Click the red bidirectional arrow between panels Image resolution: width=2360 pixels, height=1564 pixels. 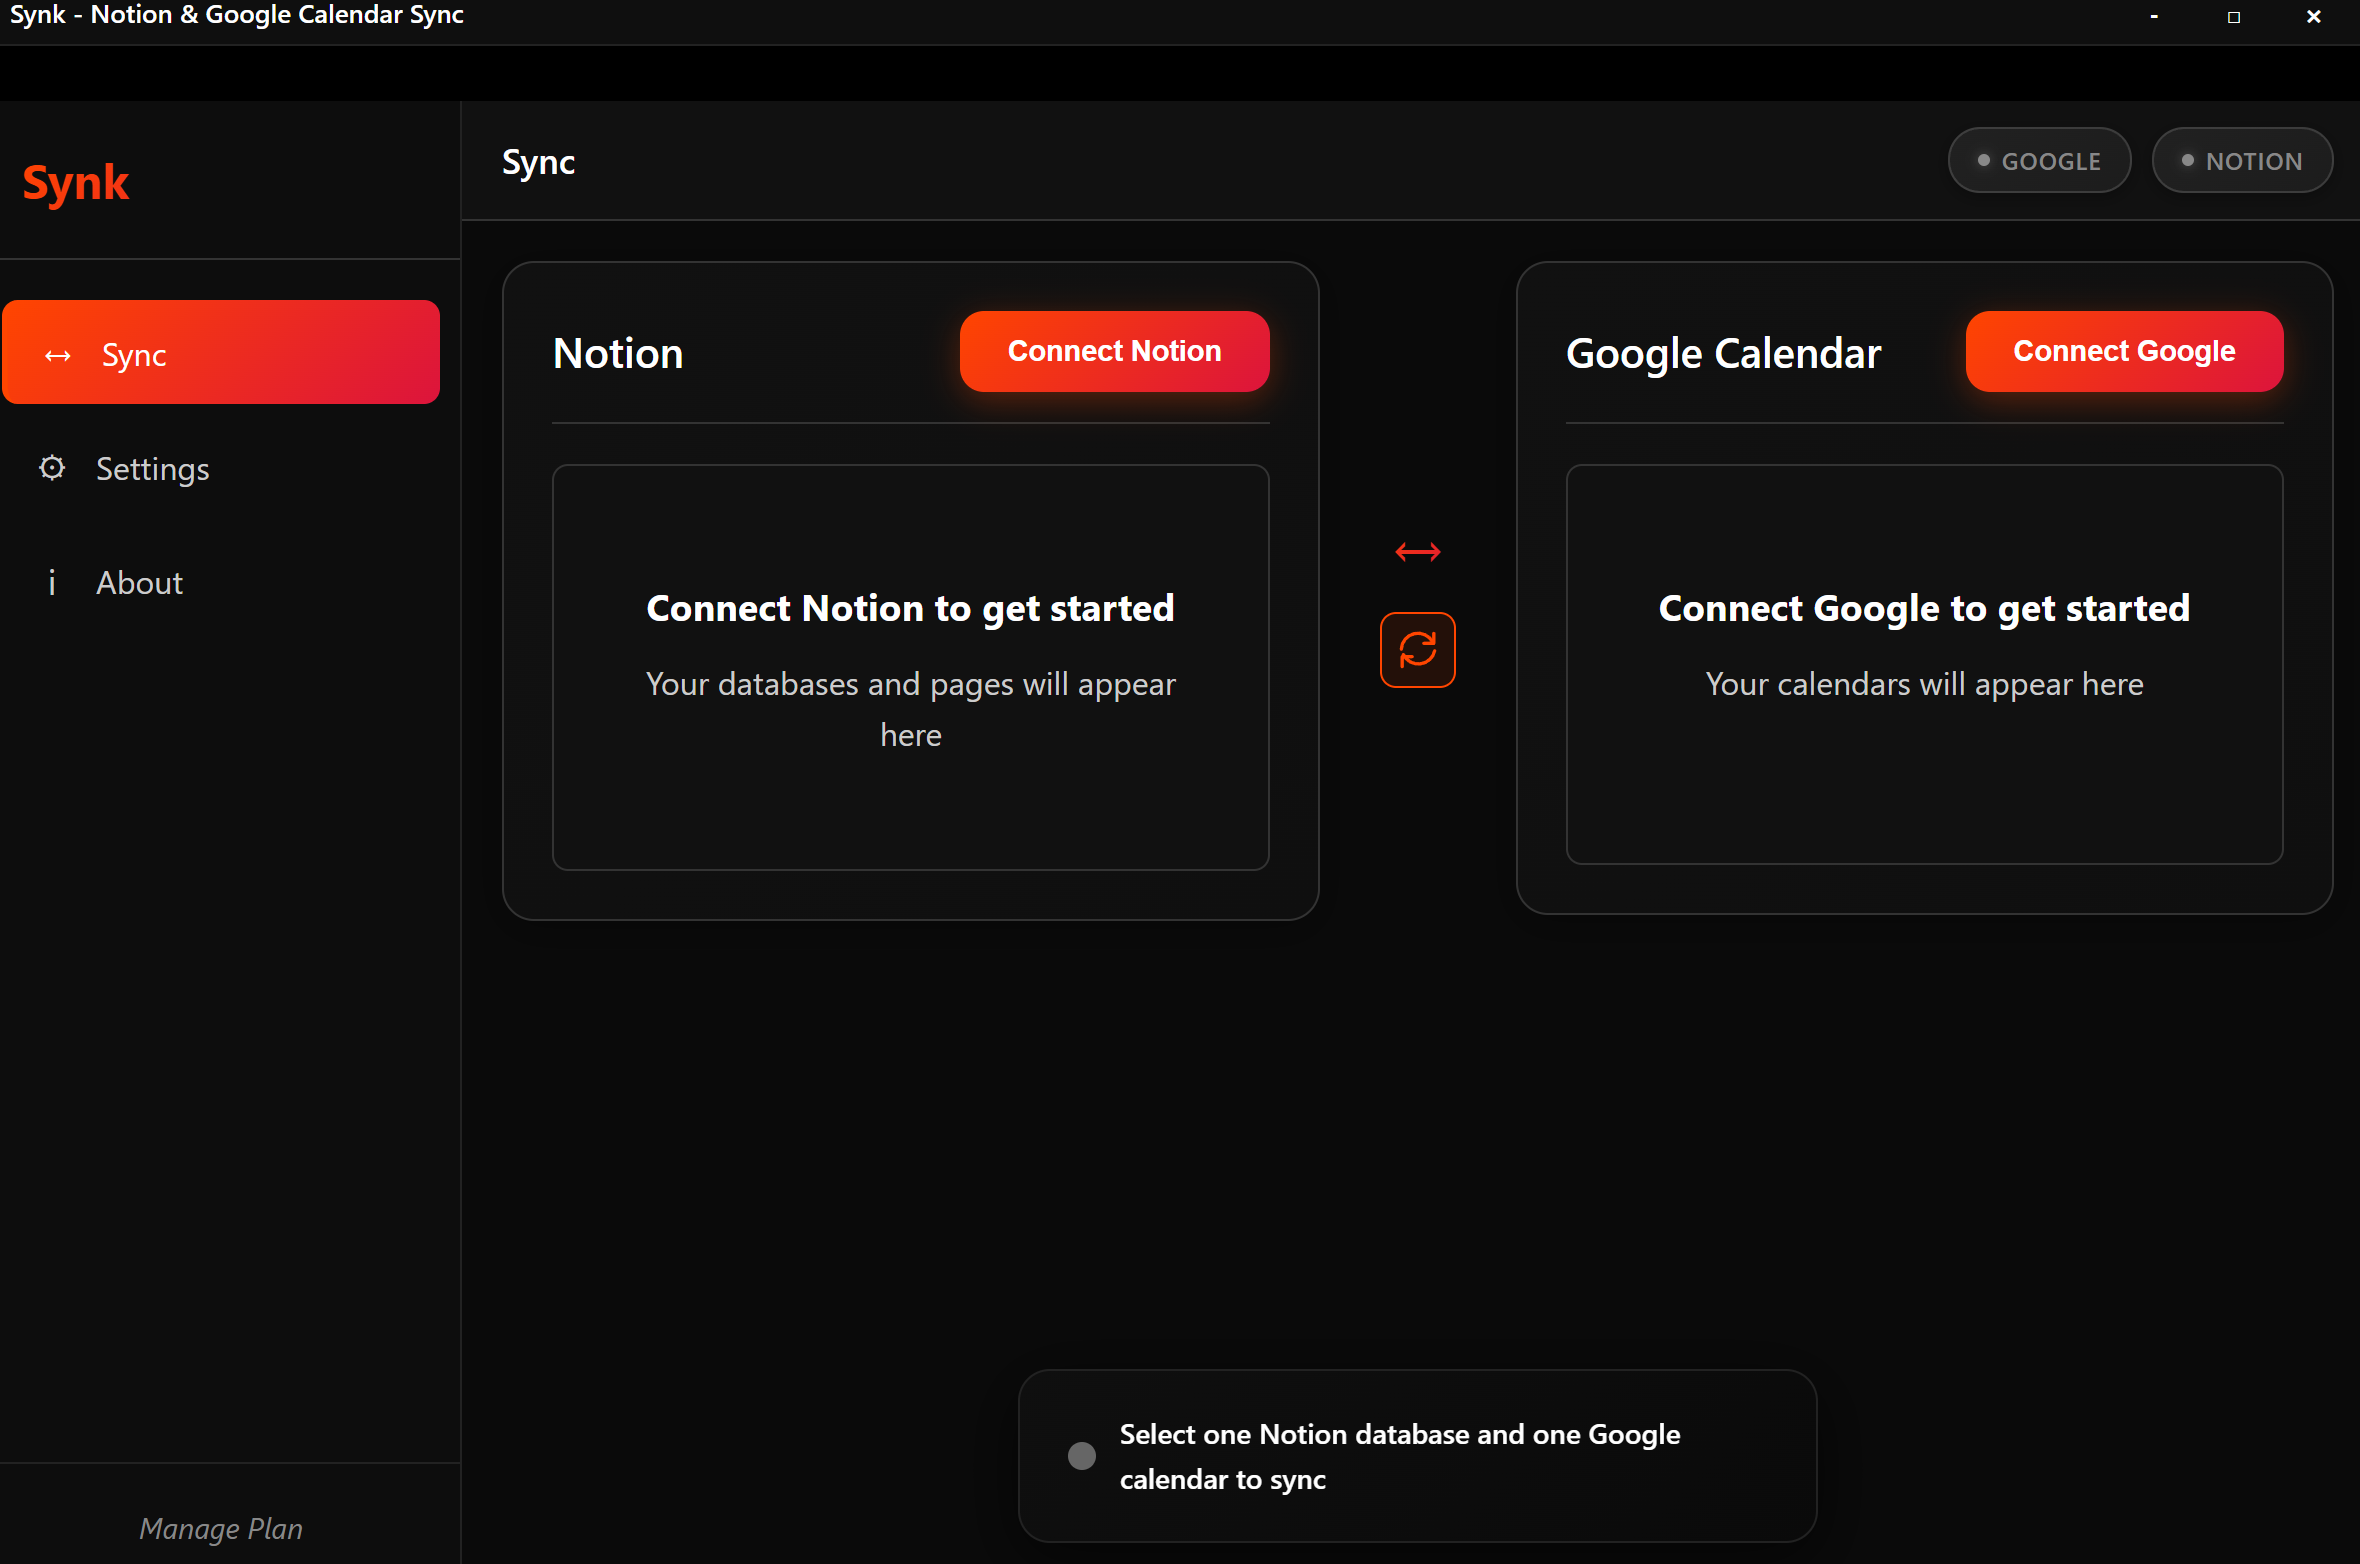pyautogui.click(x=1417, y=552)
